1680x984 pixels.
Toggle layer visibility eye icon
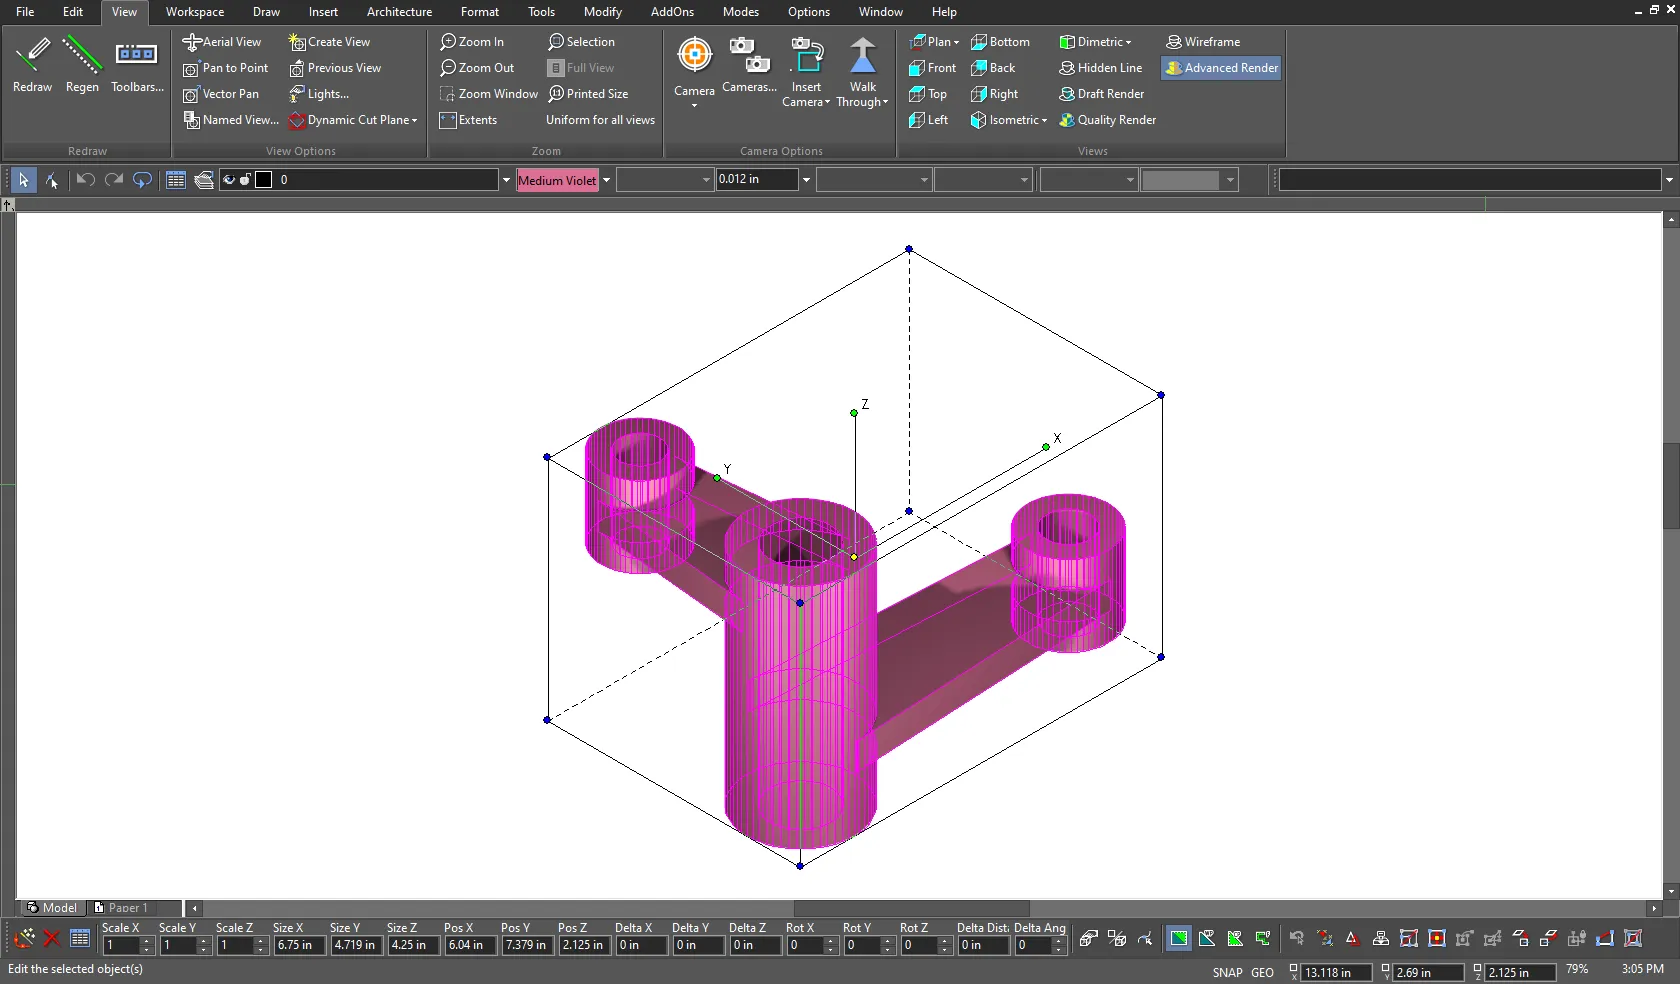pos(229,180)
